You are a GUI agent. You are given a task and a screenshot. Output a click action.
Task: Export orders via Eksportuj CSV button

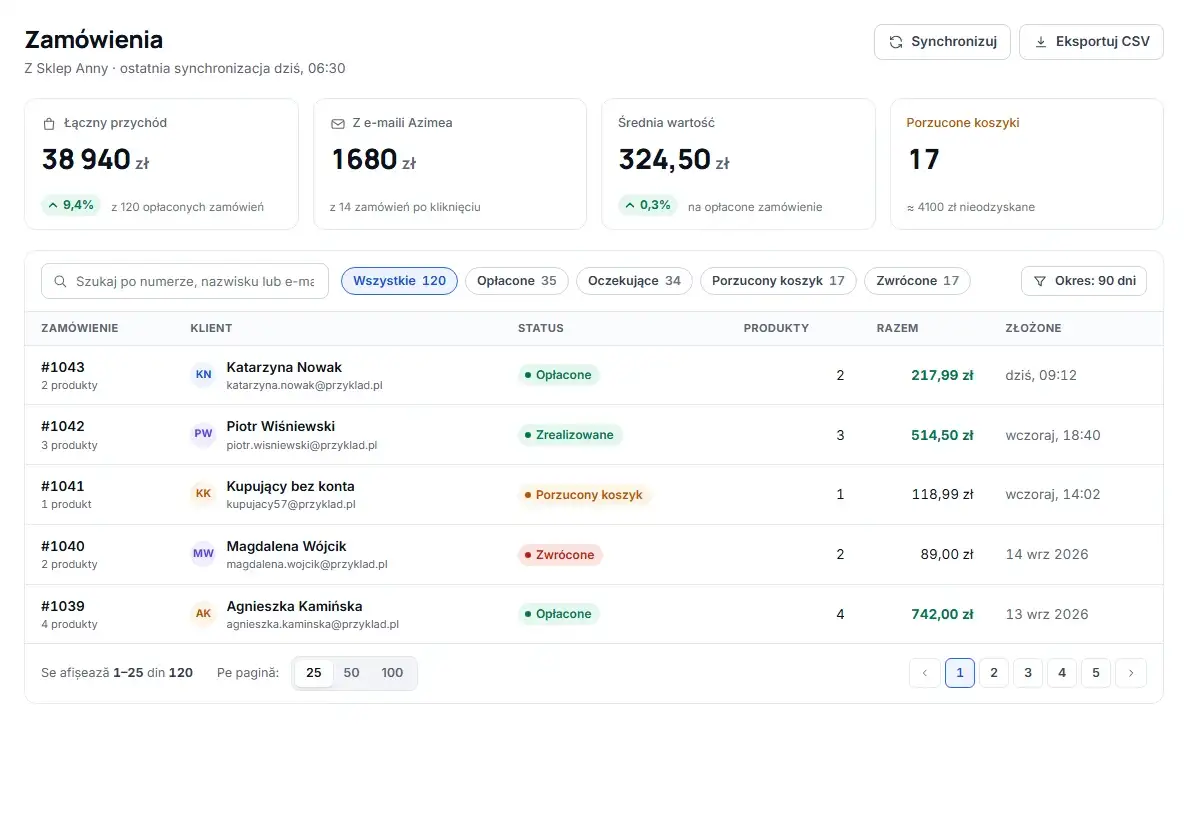click(1091, 42)
